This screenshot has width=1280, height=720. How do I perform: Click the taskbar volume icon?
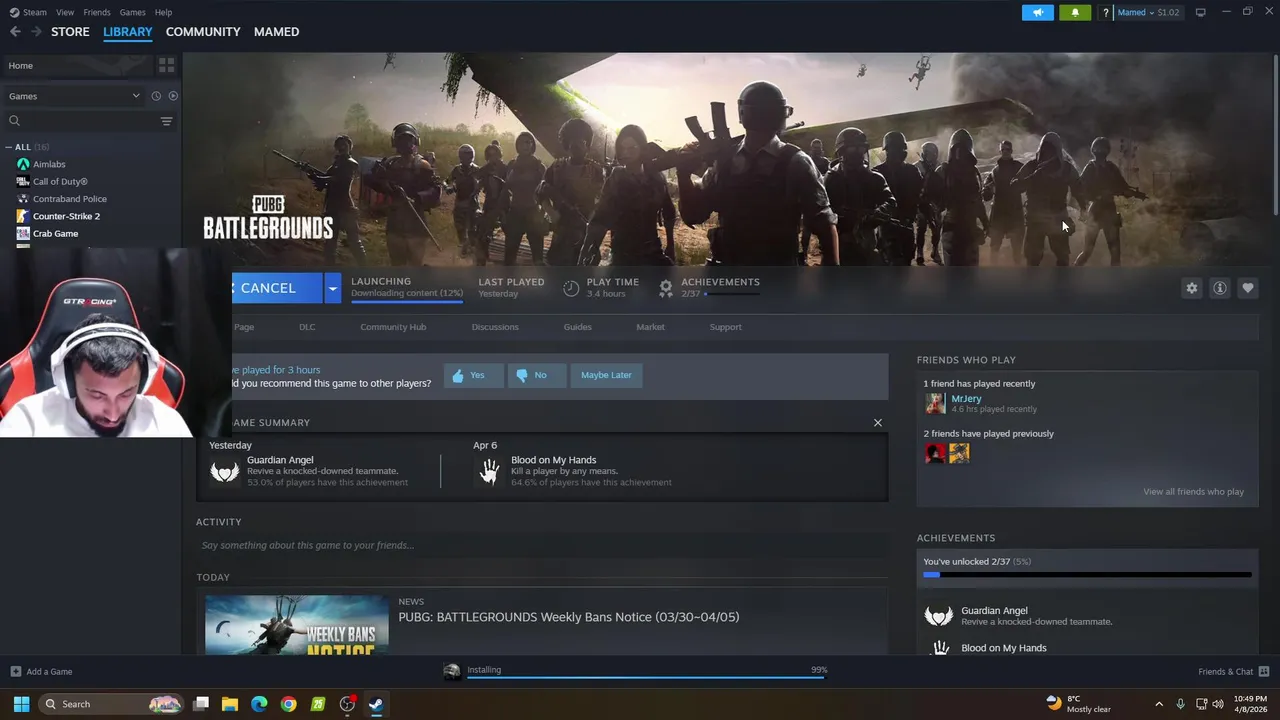(x=1218, y=704)
